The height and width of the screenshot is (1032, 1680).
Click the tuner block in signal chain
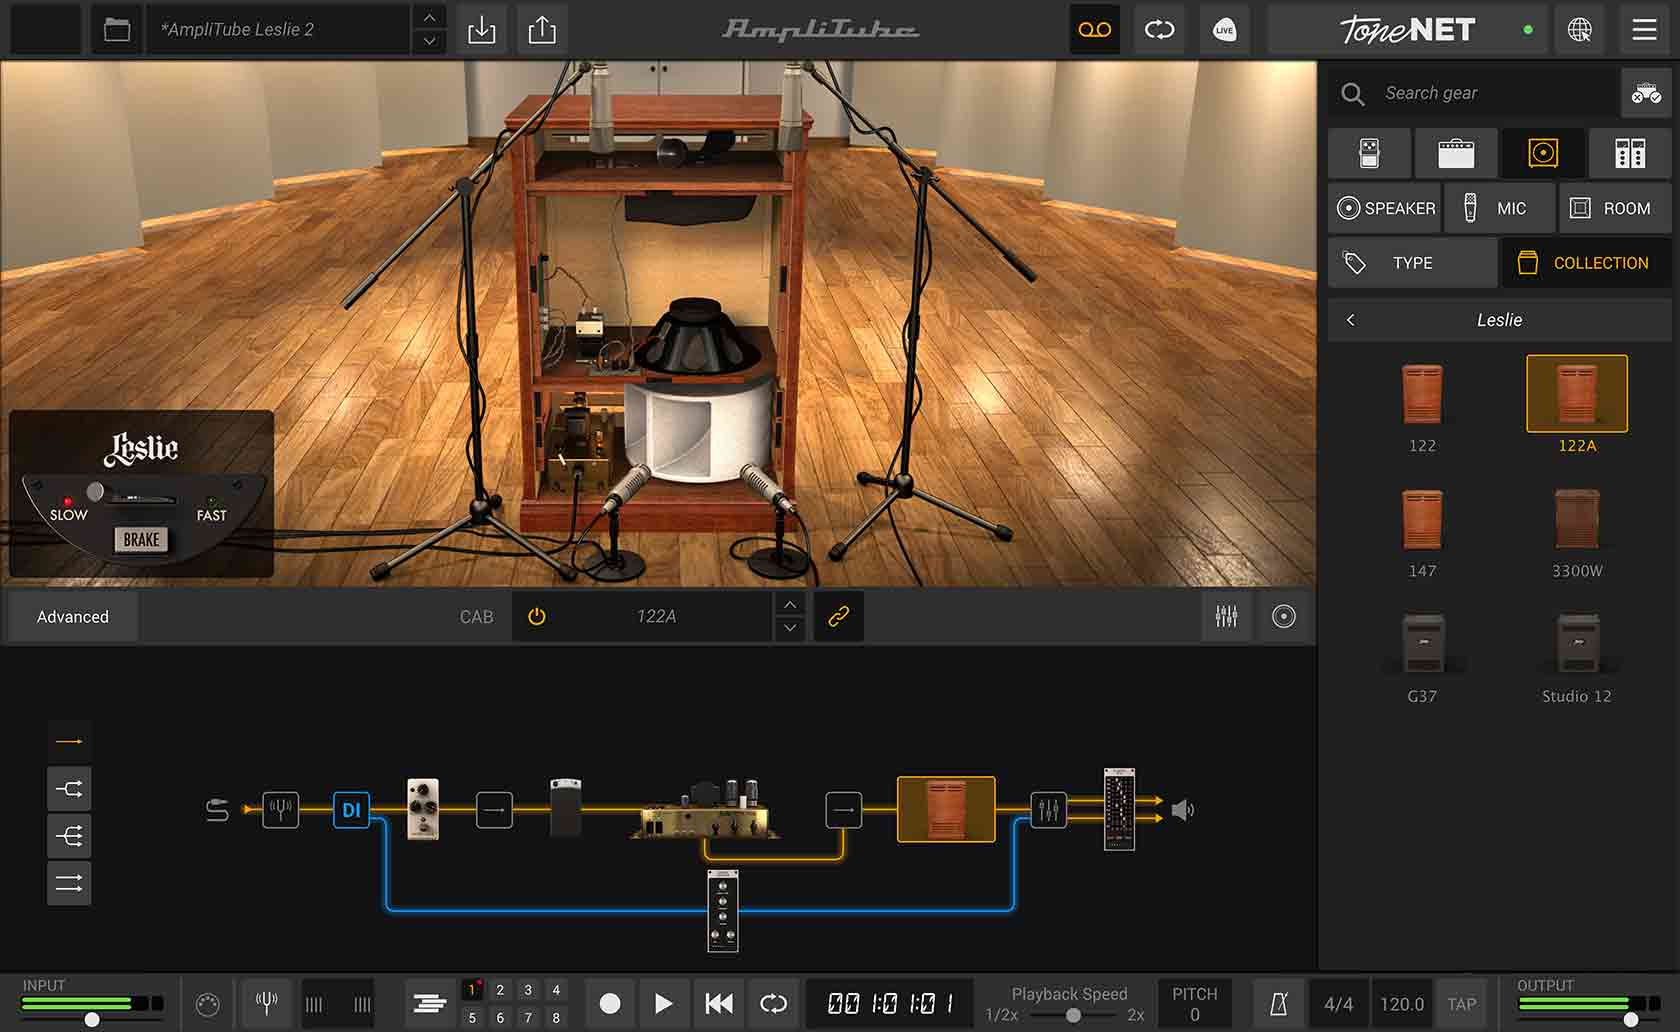(x=281, y=809)
